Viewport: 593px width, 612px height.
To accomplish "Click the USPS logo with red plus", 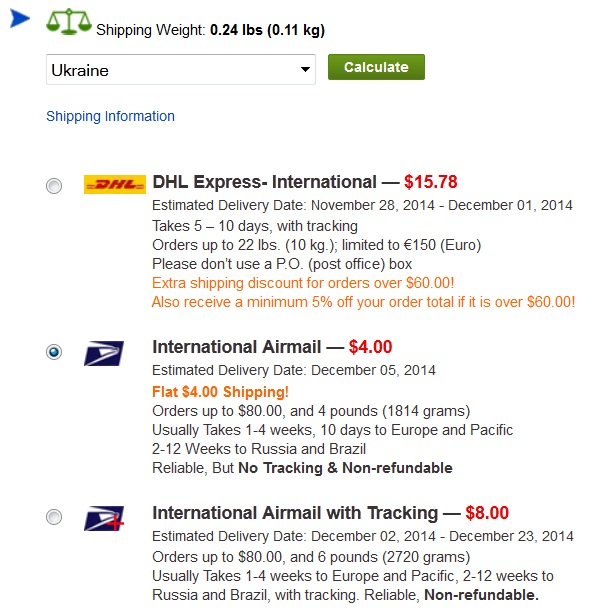I will 104,518.
